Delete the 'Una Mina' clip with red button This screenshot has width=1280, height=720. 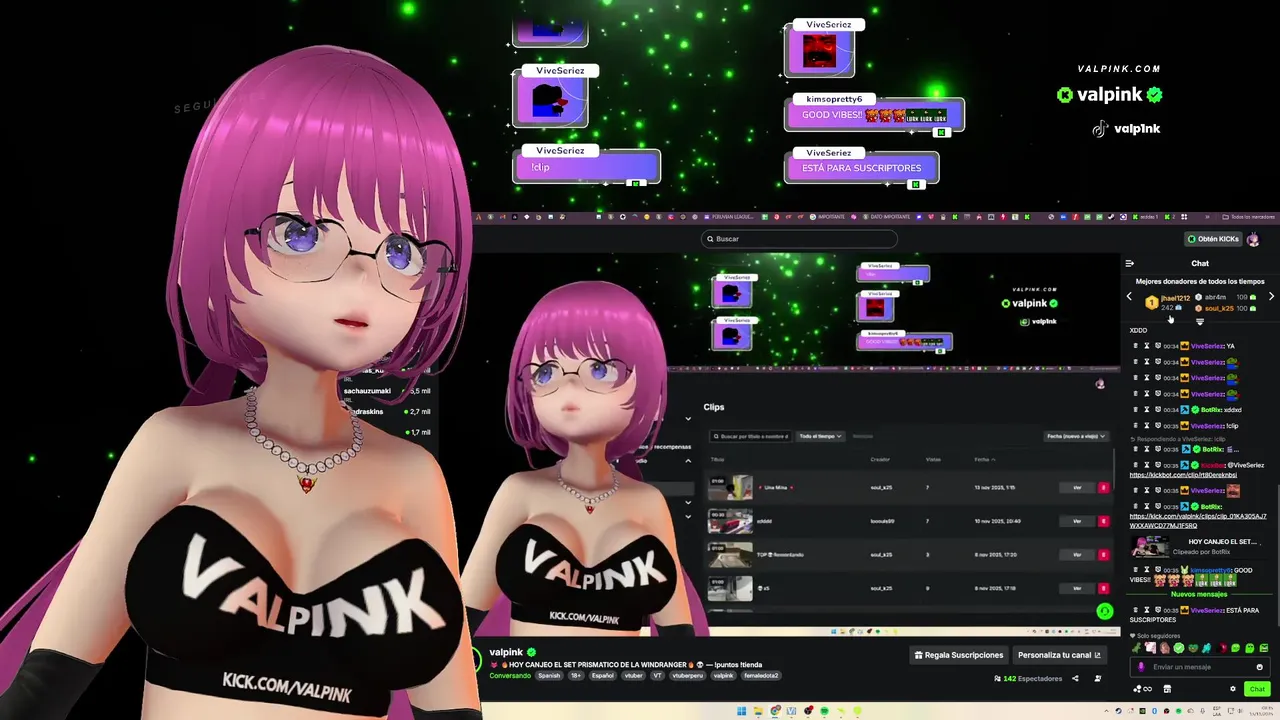click(1103, 487)
